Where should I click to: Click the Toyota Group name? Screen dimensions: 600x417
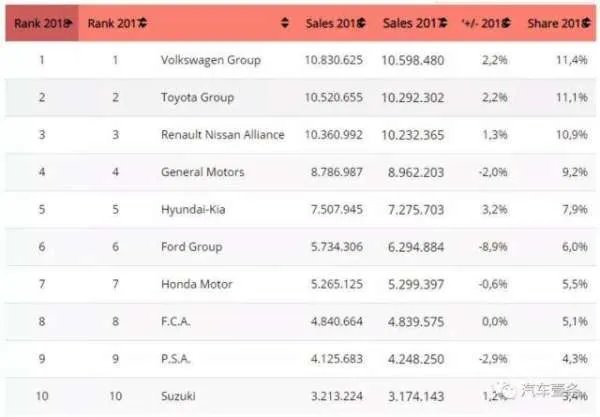pos(197,98)
